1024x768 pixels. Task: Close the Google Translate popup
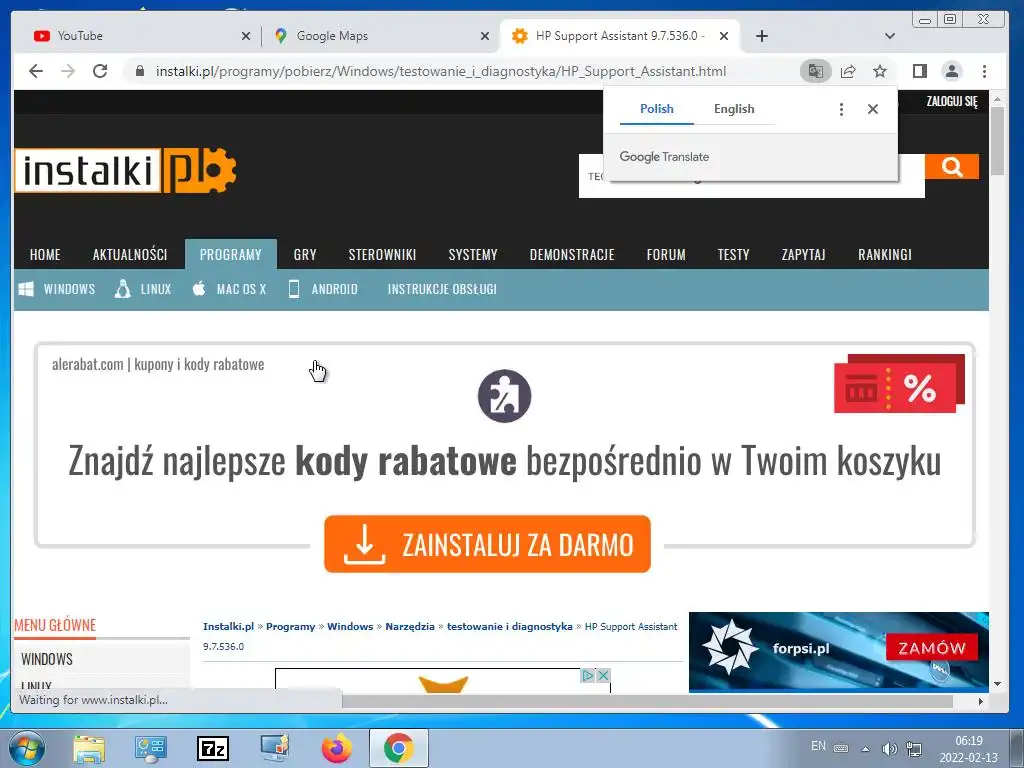(872, 109)
